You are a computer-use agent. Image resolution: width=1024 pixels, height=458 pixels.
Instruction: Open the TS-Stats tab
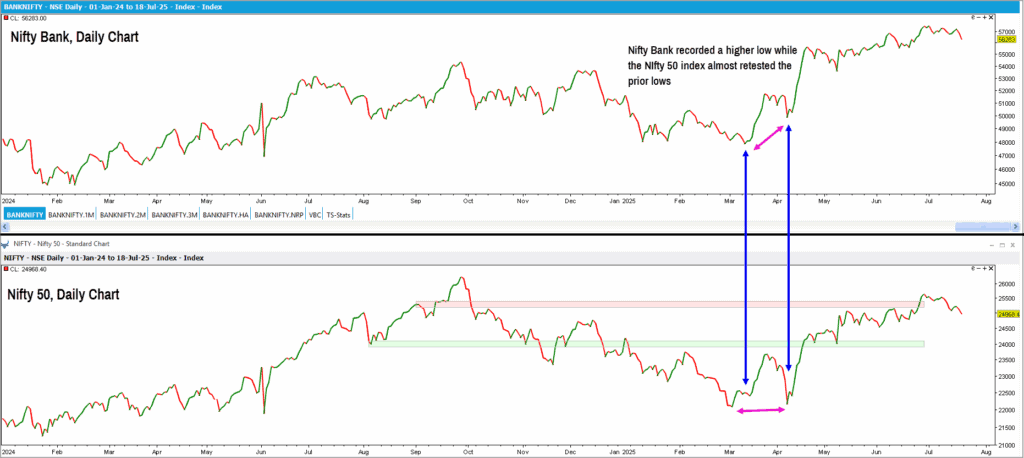coord(339,214)
